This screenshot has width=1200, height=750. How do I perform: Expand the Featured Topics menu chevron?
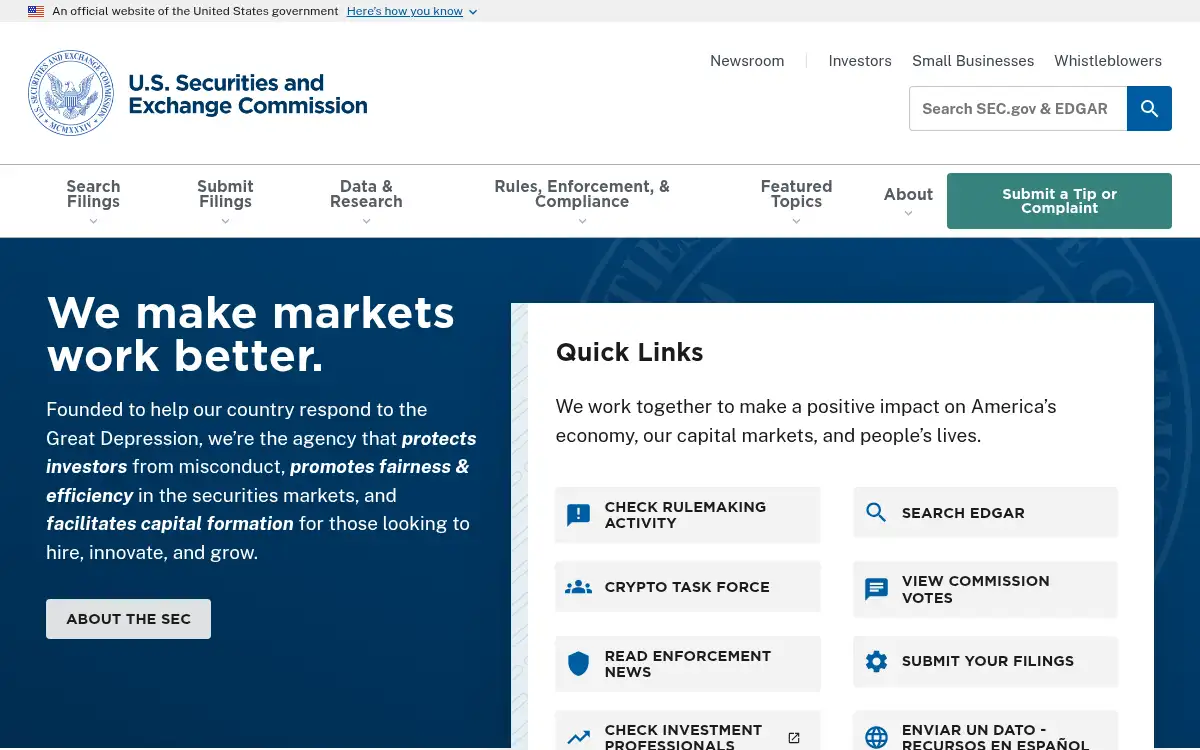pyautogui.click(x=796, y=221)
